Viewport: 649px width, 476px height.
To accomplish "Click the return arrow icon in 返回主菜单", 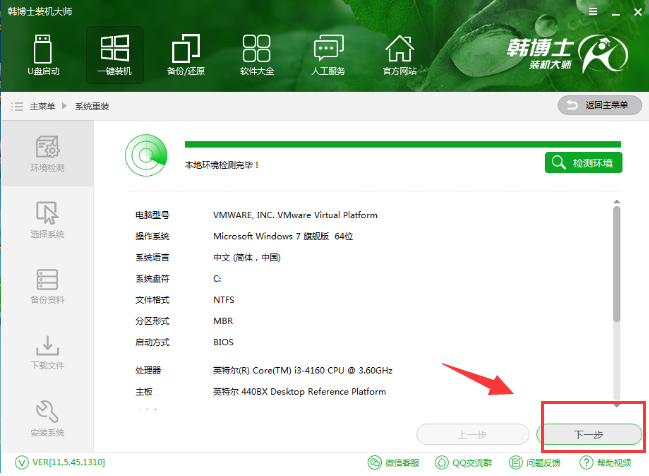I will [572, 105].
